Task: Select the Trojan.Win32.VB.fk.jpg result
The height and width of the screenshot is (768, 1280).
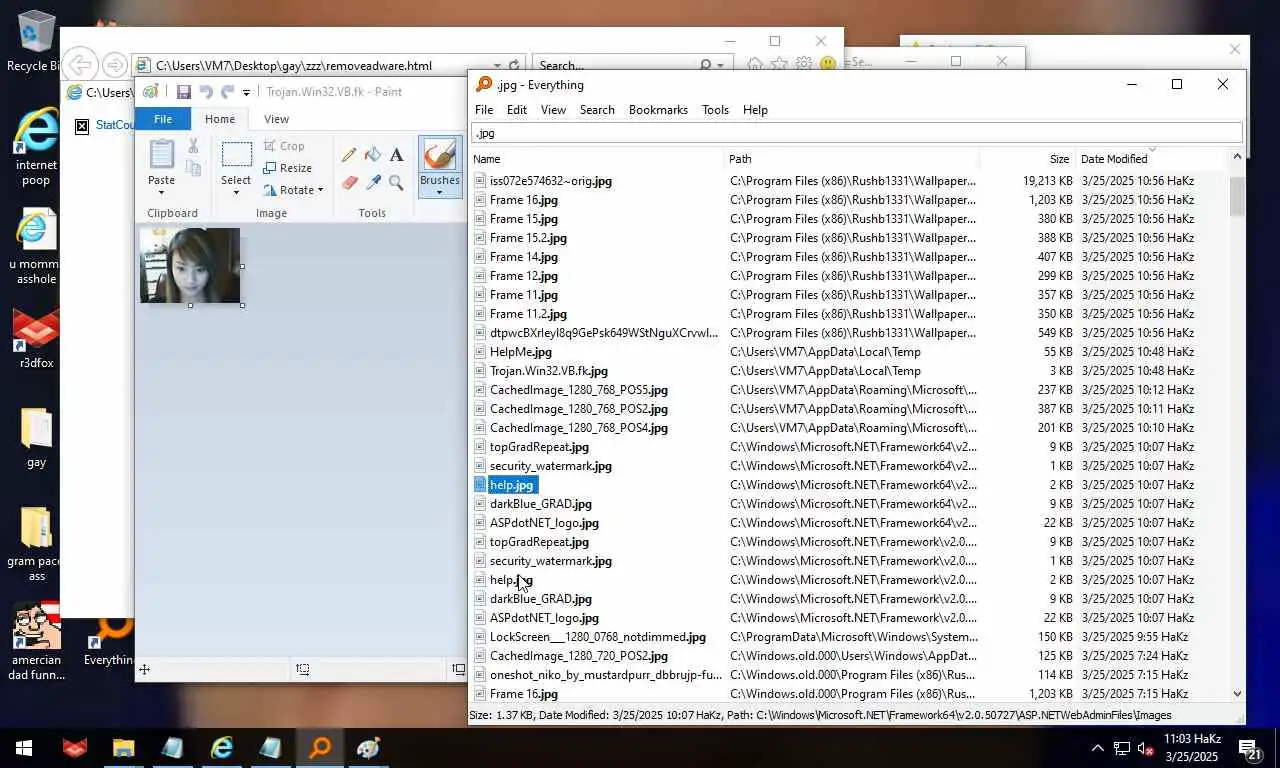Action: pyautogui.click(x=849, y=371)
